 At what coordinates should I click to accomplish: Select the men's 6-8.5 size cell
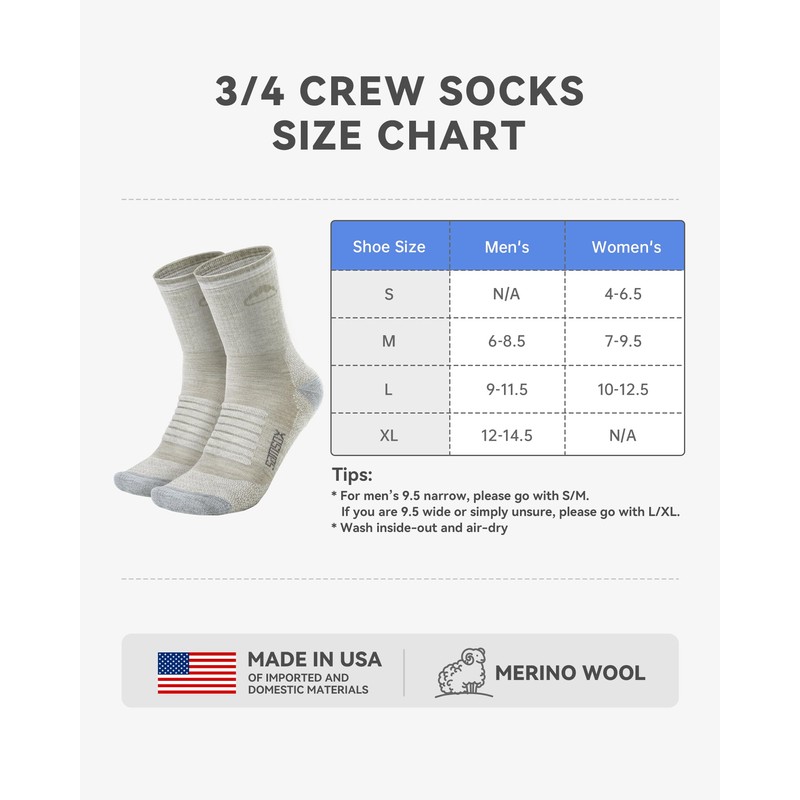coord(507,341)
